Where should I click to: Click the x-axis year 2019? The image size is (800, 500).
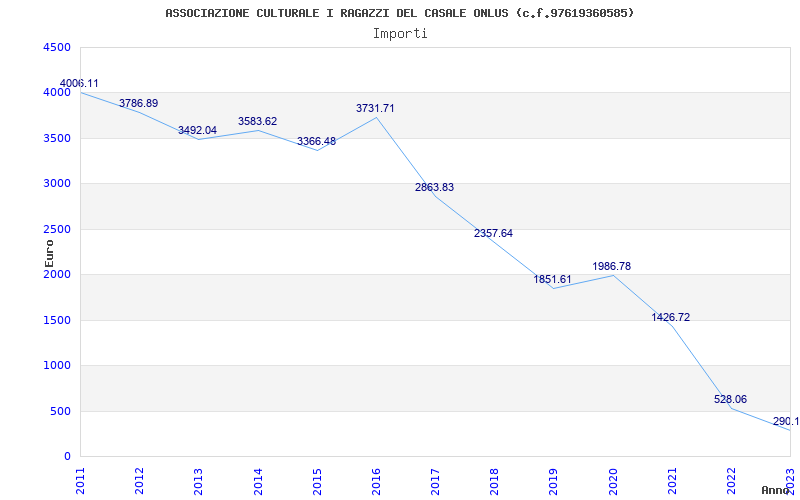click(x=554, y=481)
